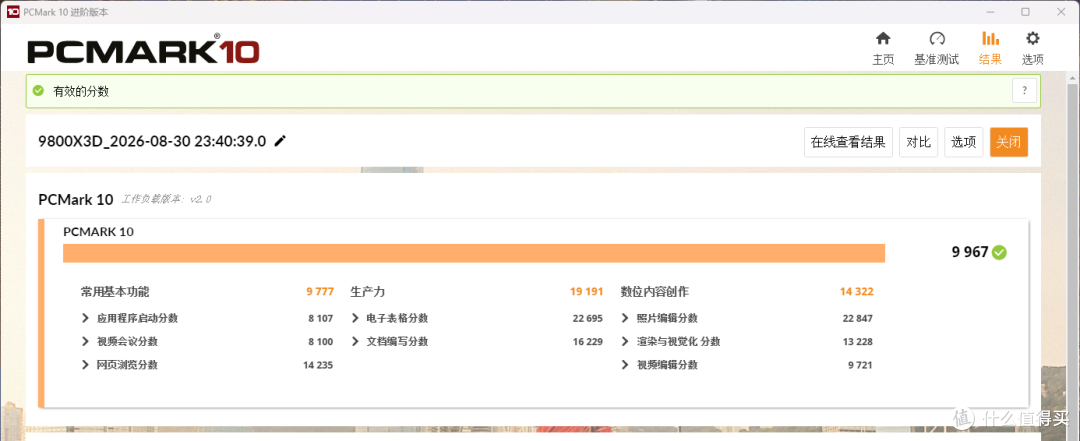Open the 主页 home icon

[882, 39]
